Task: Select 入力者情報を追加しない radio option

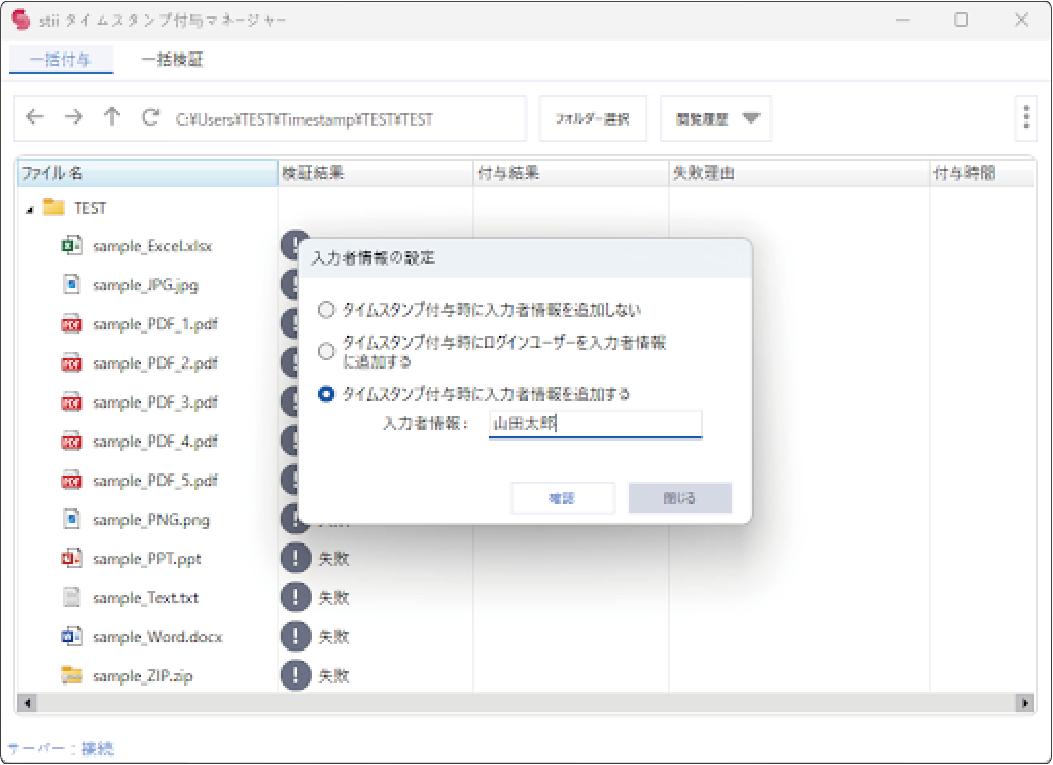Action: pyautogui.click(x=326, y=309)
